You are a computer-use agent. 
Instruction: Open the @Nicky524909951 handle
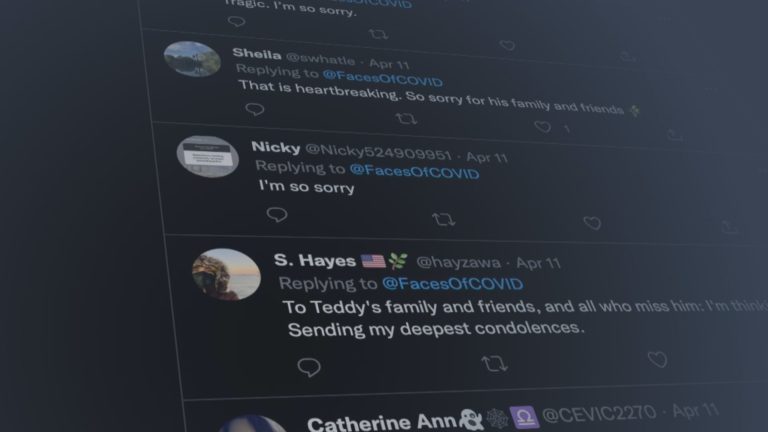coord(378,152)
